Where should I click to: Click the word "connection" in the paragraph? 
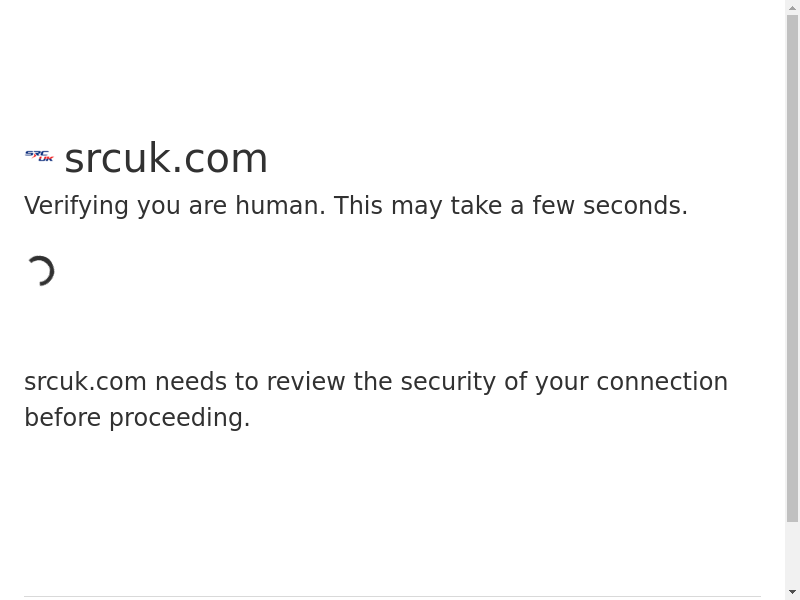662,382
